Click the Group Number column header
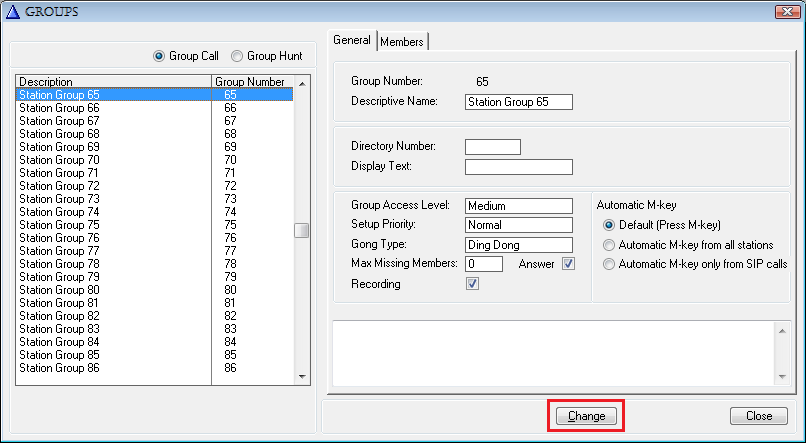This screenshot has width=806, height=443. coord(253,82)
